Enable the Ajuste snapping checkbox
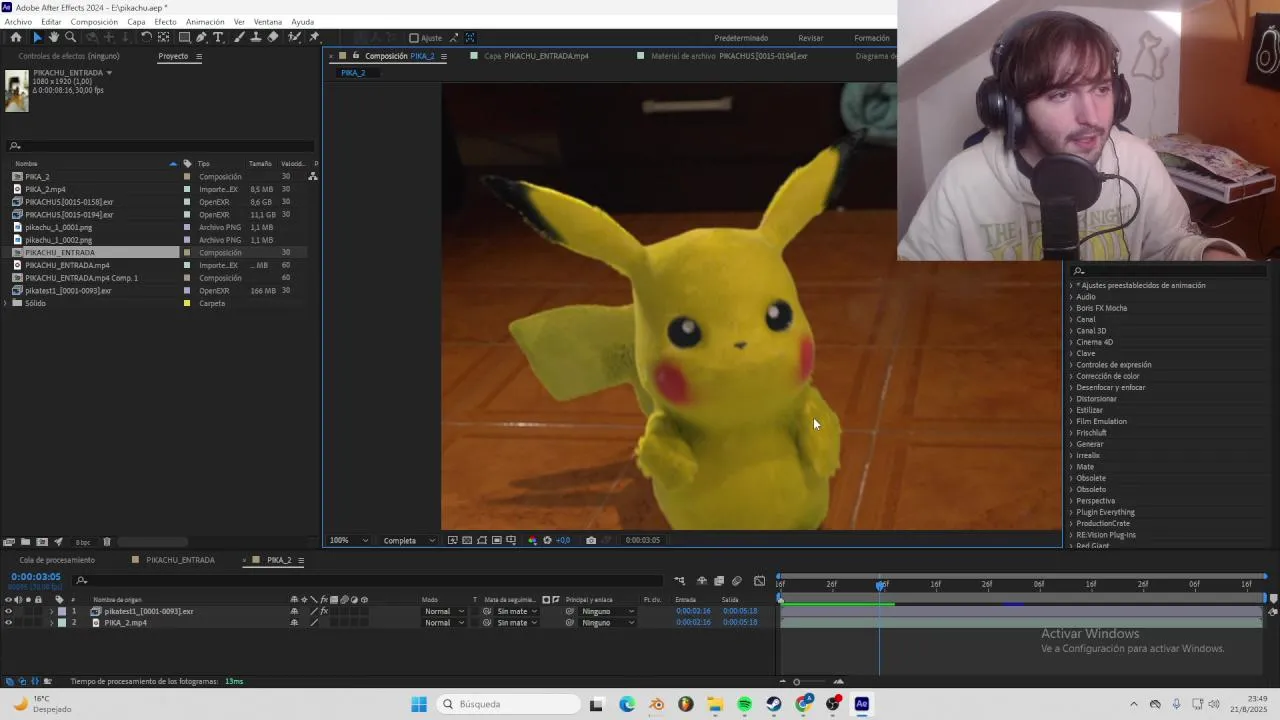 click(x=414, y=38)
